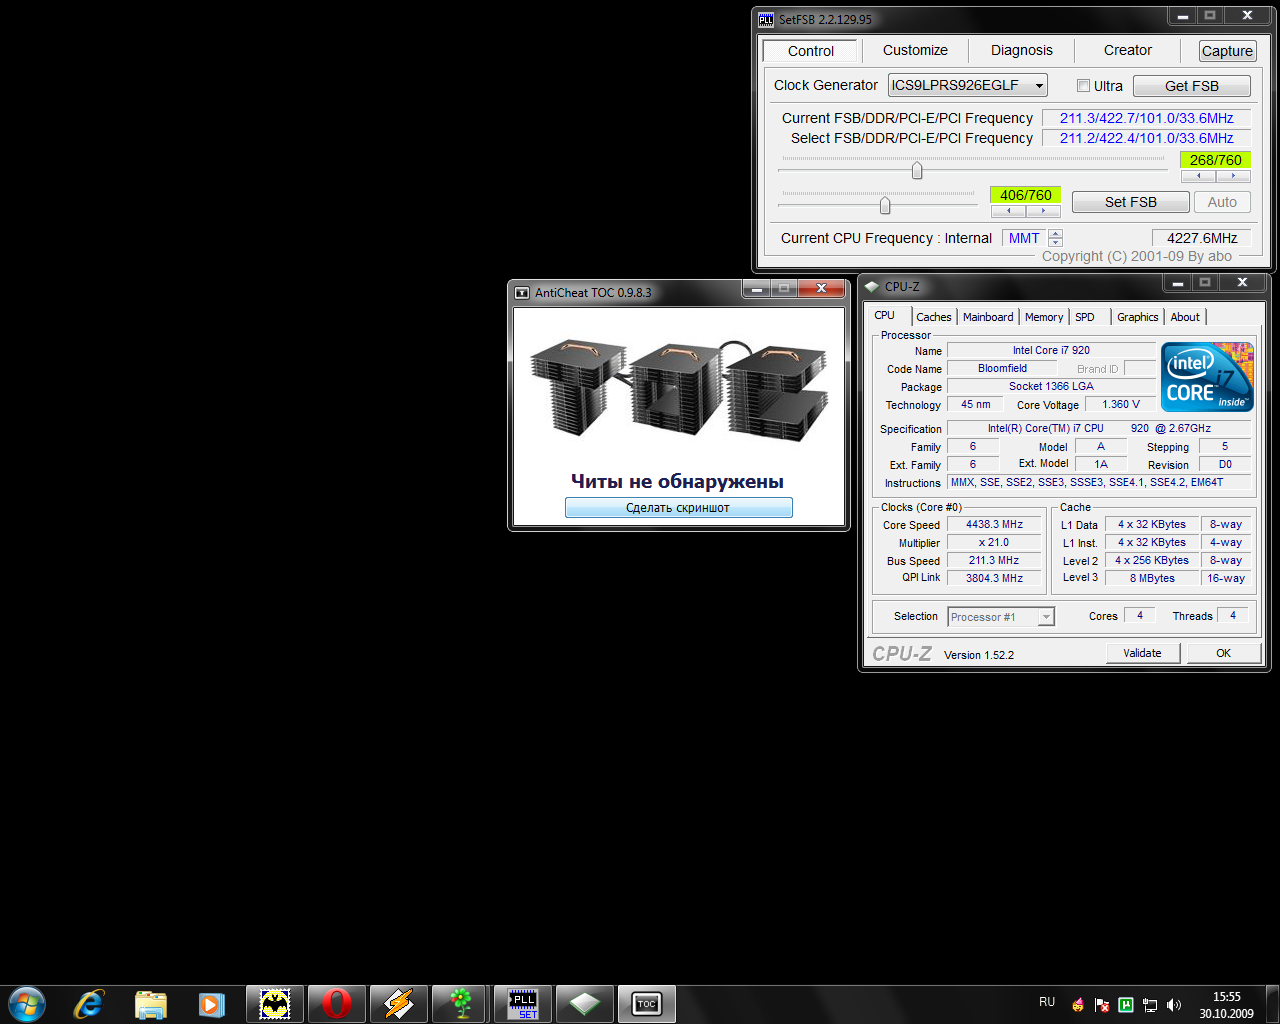Open the volume speaker tray icon

tap(1174, 1005)
